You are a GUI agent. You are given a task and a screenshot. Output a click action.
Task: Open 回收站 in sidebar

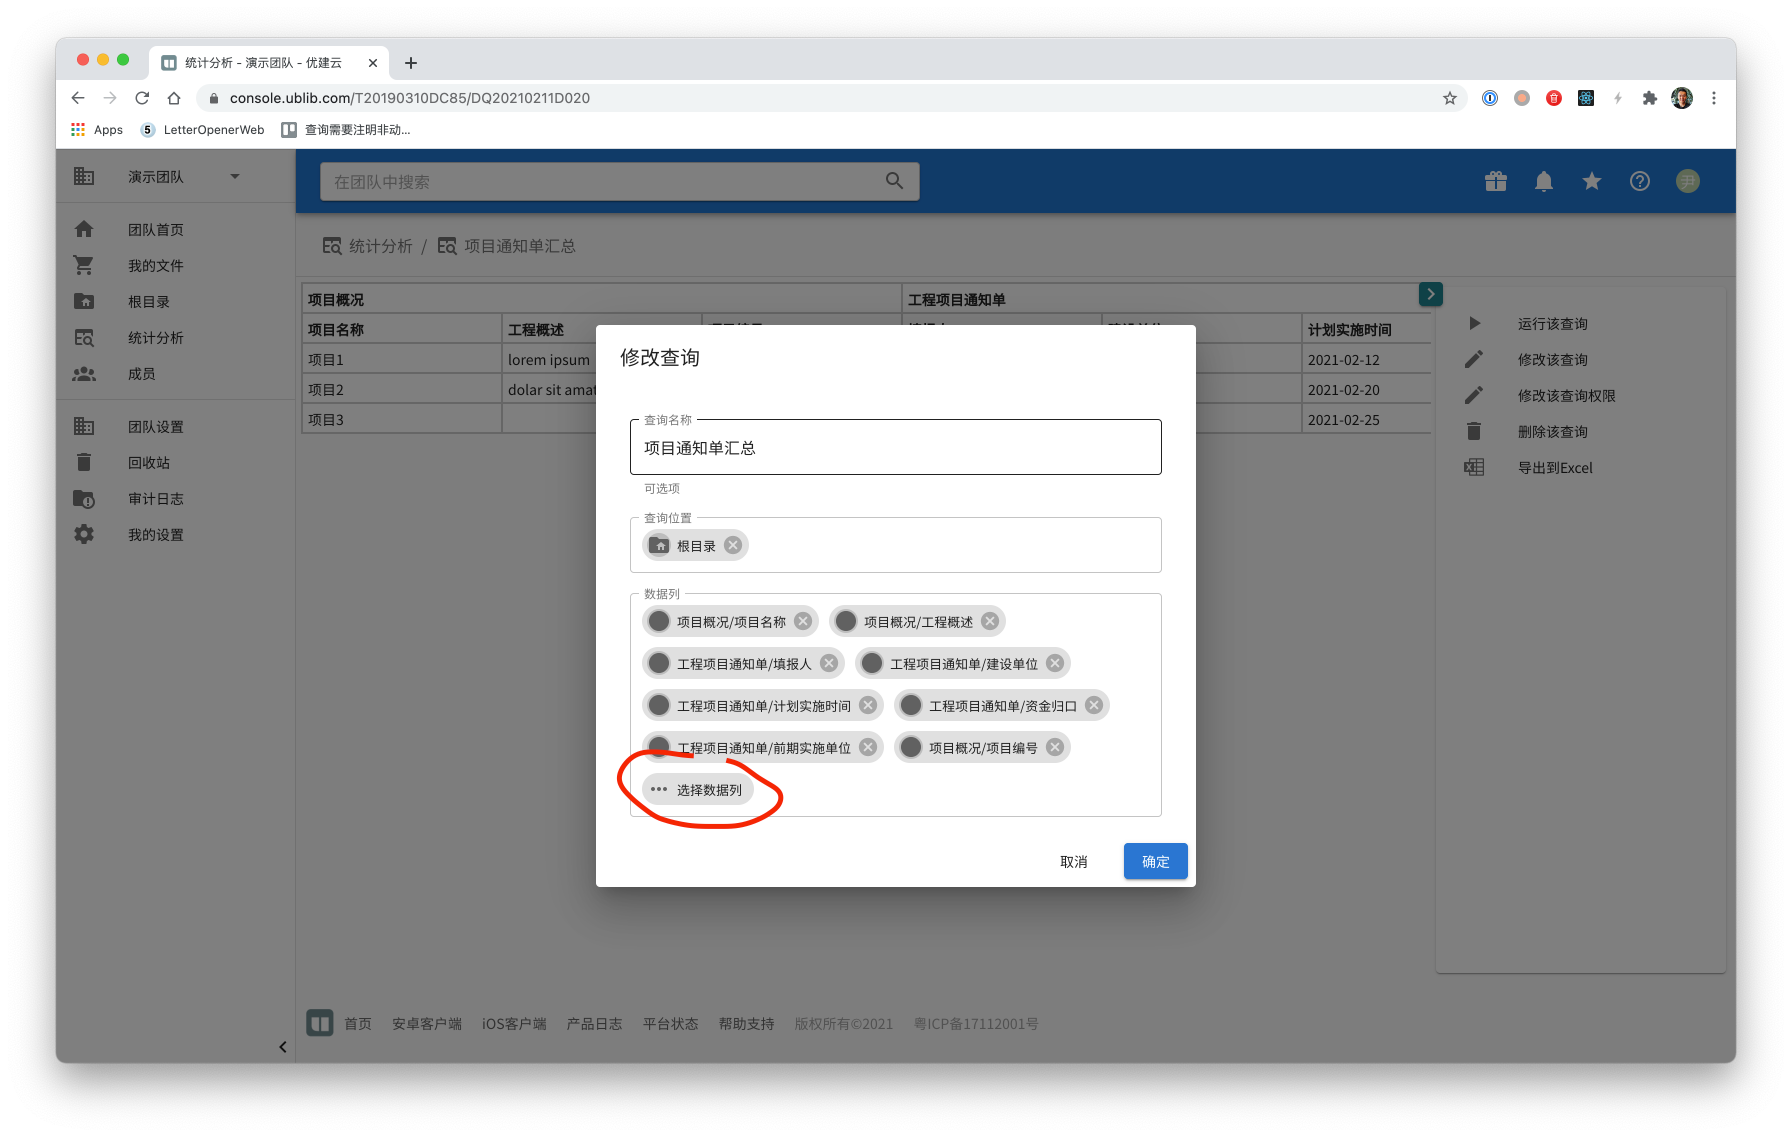(x=149, y=463)
